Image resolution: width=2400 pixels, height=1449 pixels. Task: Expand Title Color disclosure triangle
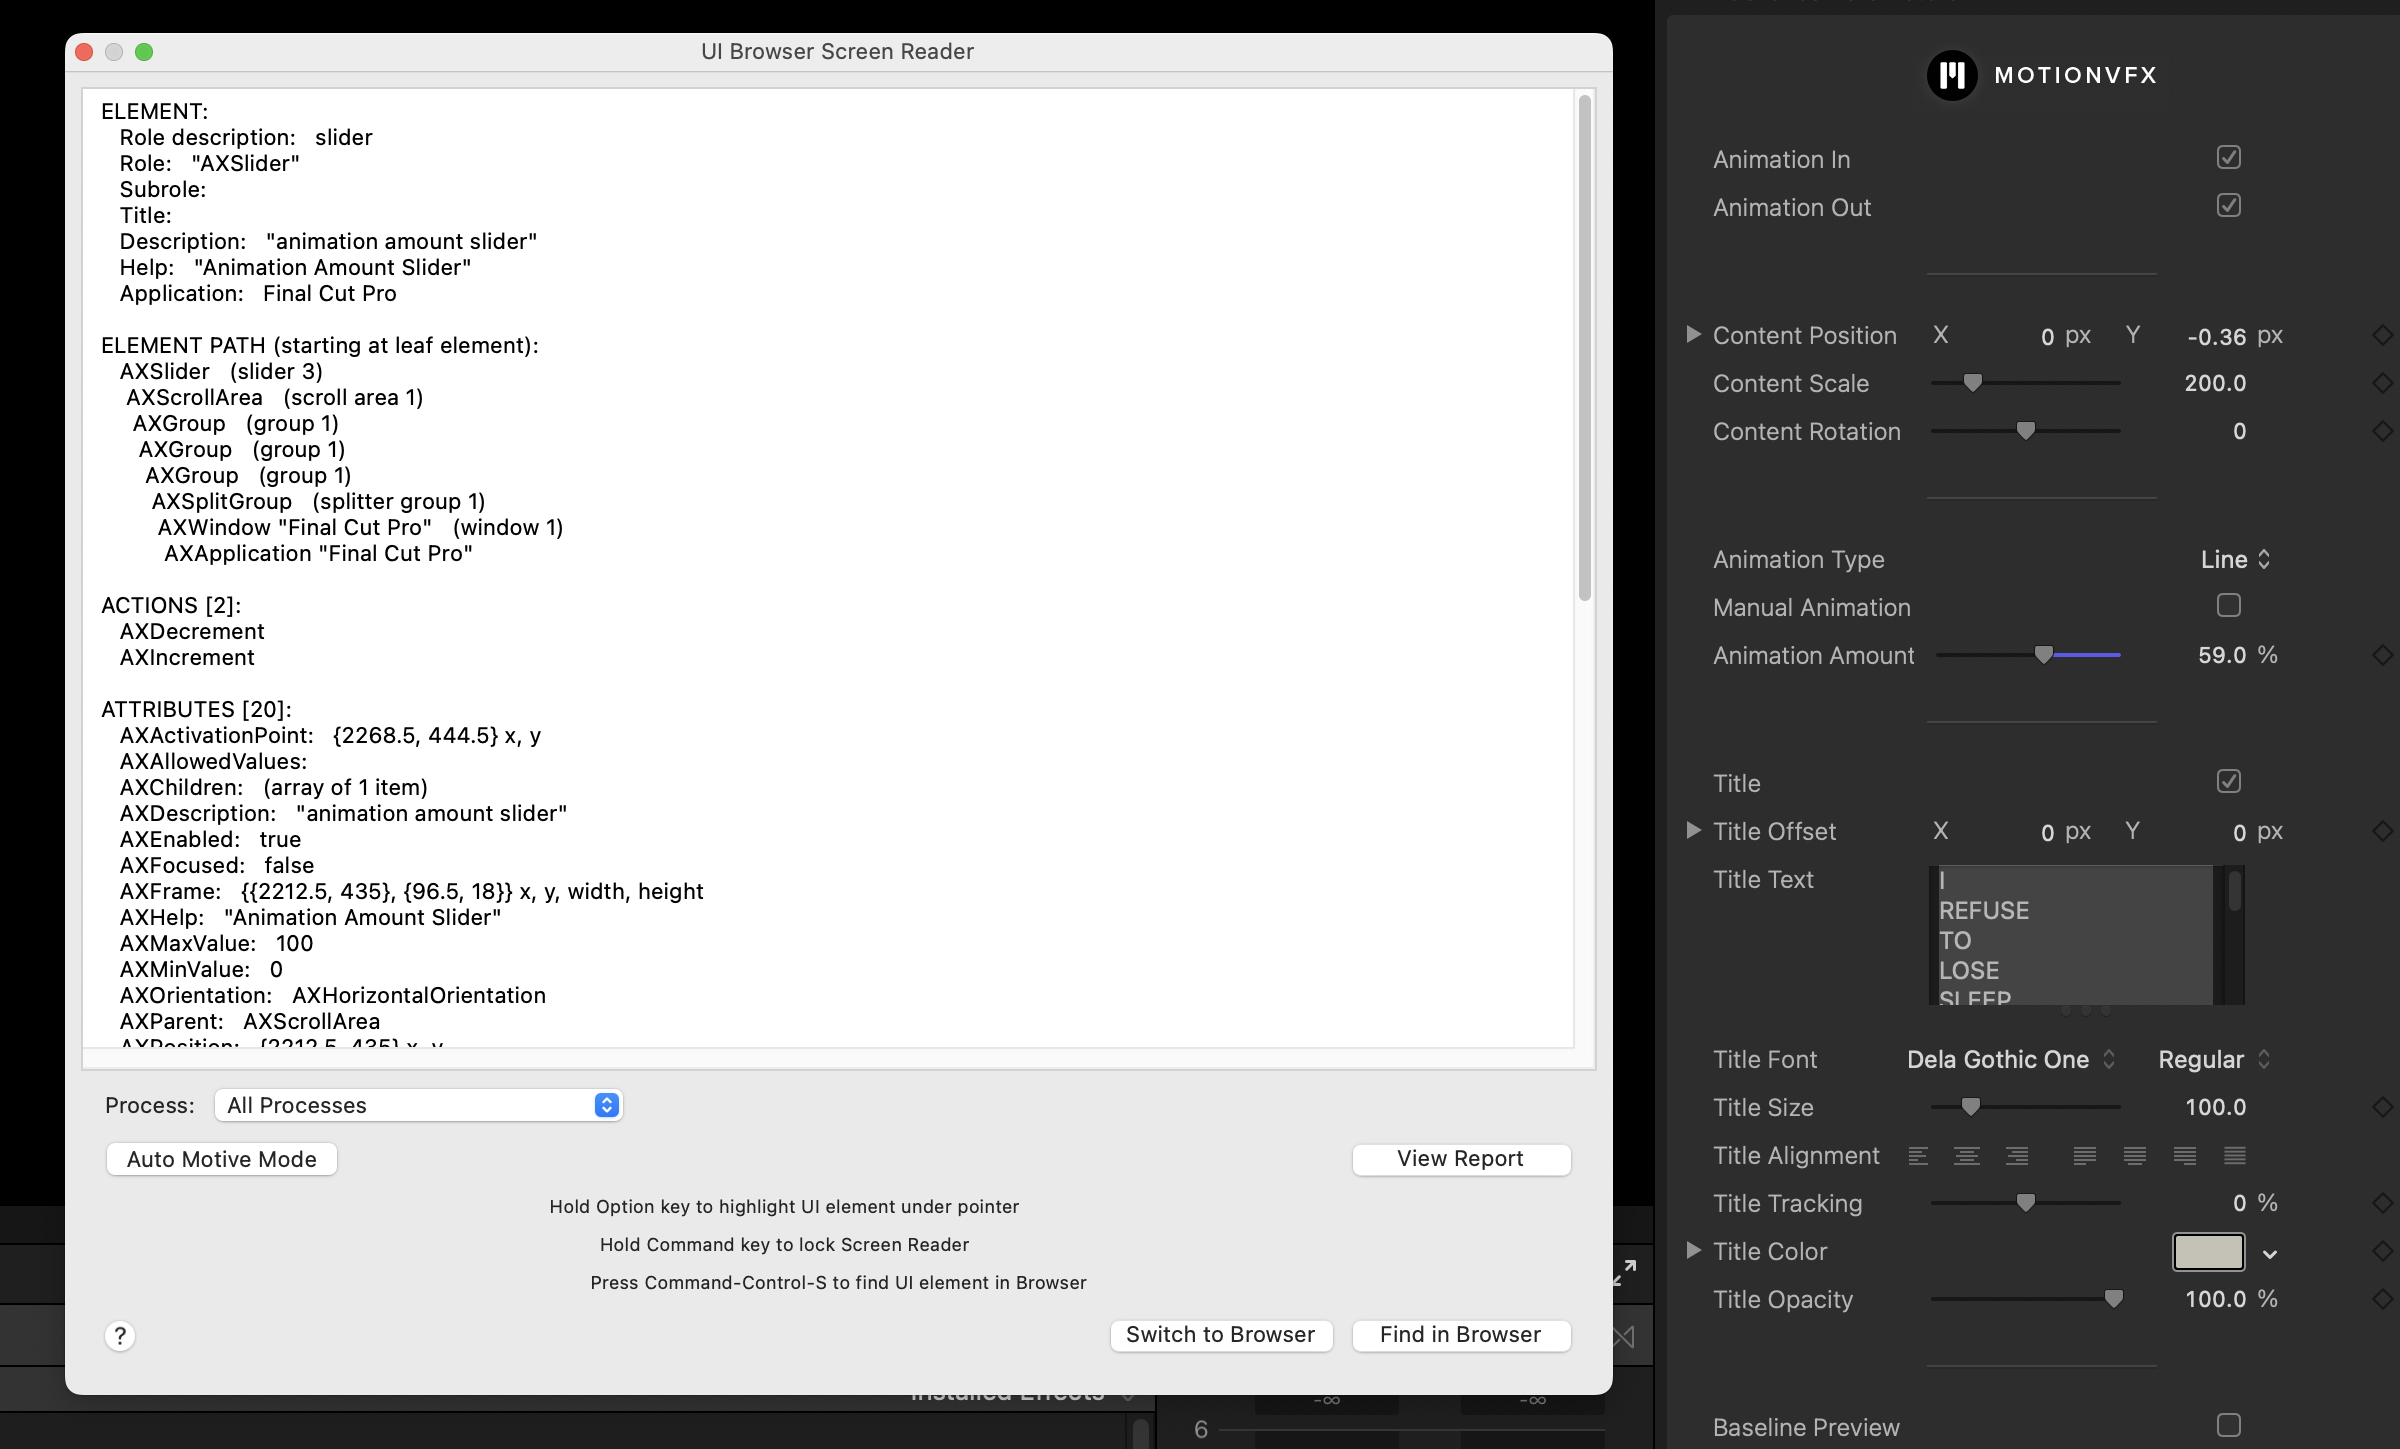pos(1693,1250)
